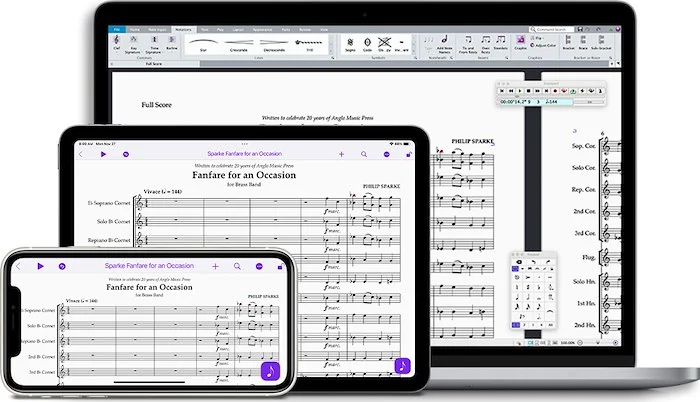Insert the Segno symbol

[x=350, y=45]
